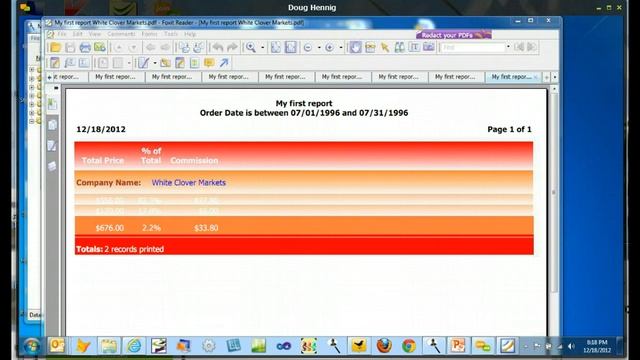The width and height of the screenshot is (640, 360).
Task: Select the Zoom magnifier tool
Action: coord(251,48)
